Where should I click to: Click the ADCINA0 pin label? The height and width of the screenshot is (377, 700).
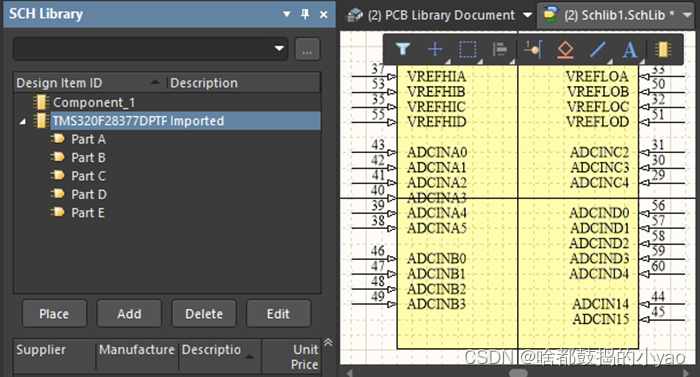[x=437, y=152]
